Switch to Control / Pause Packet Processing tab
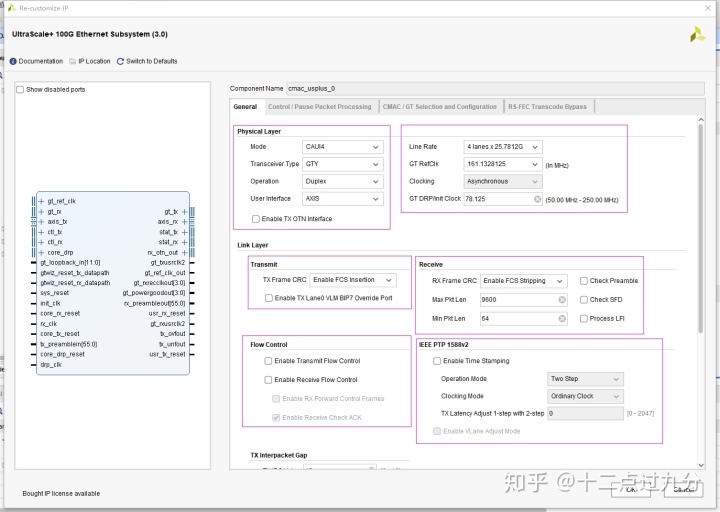This screenshot has height=512, width=720. coord(320,107)
